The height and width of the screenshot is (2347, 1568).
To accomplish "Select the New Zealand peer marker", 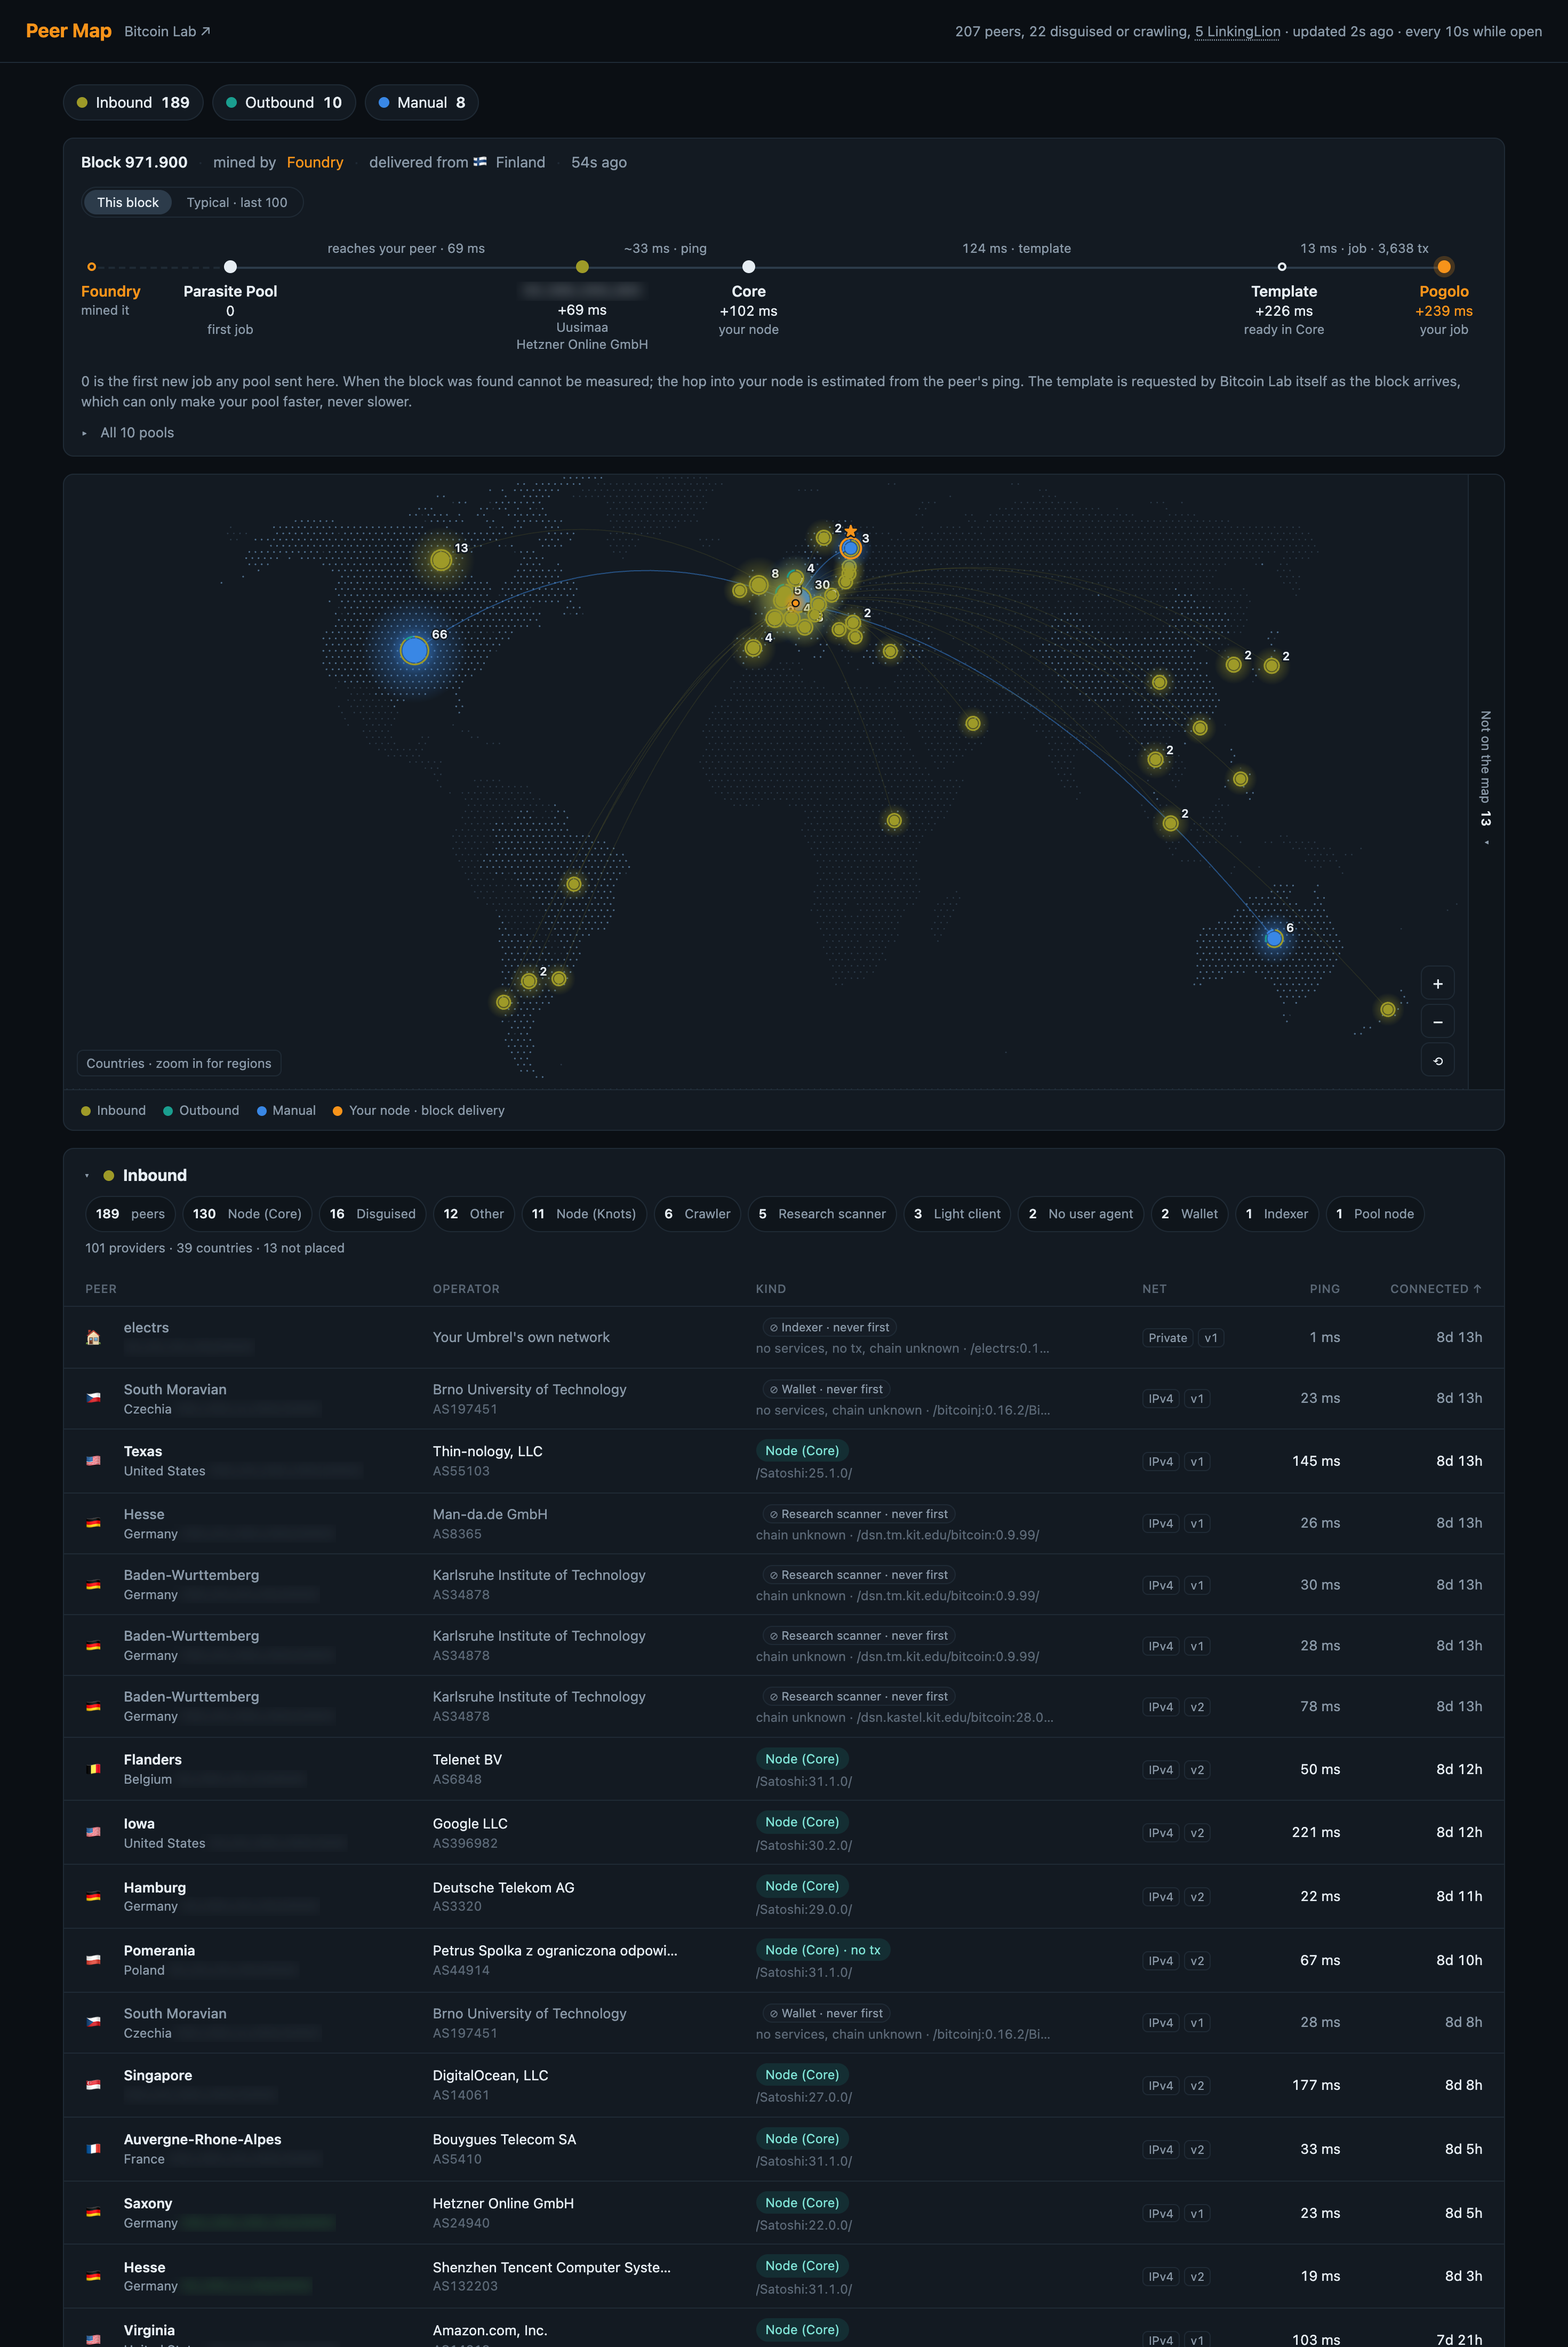I will (x=1387, y=1009).
